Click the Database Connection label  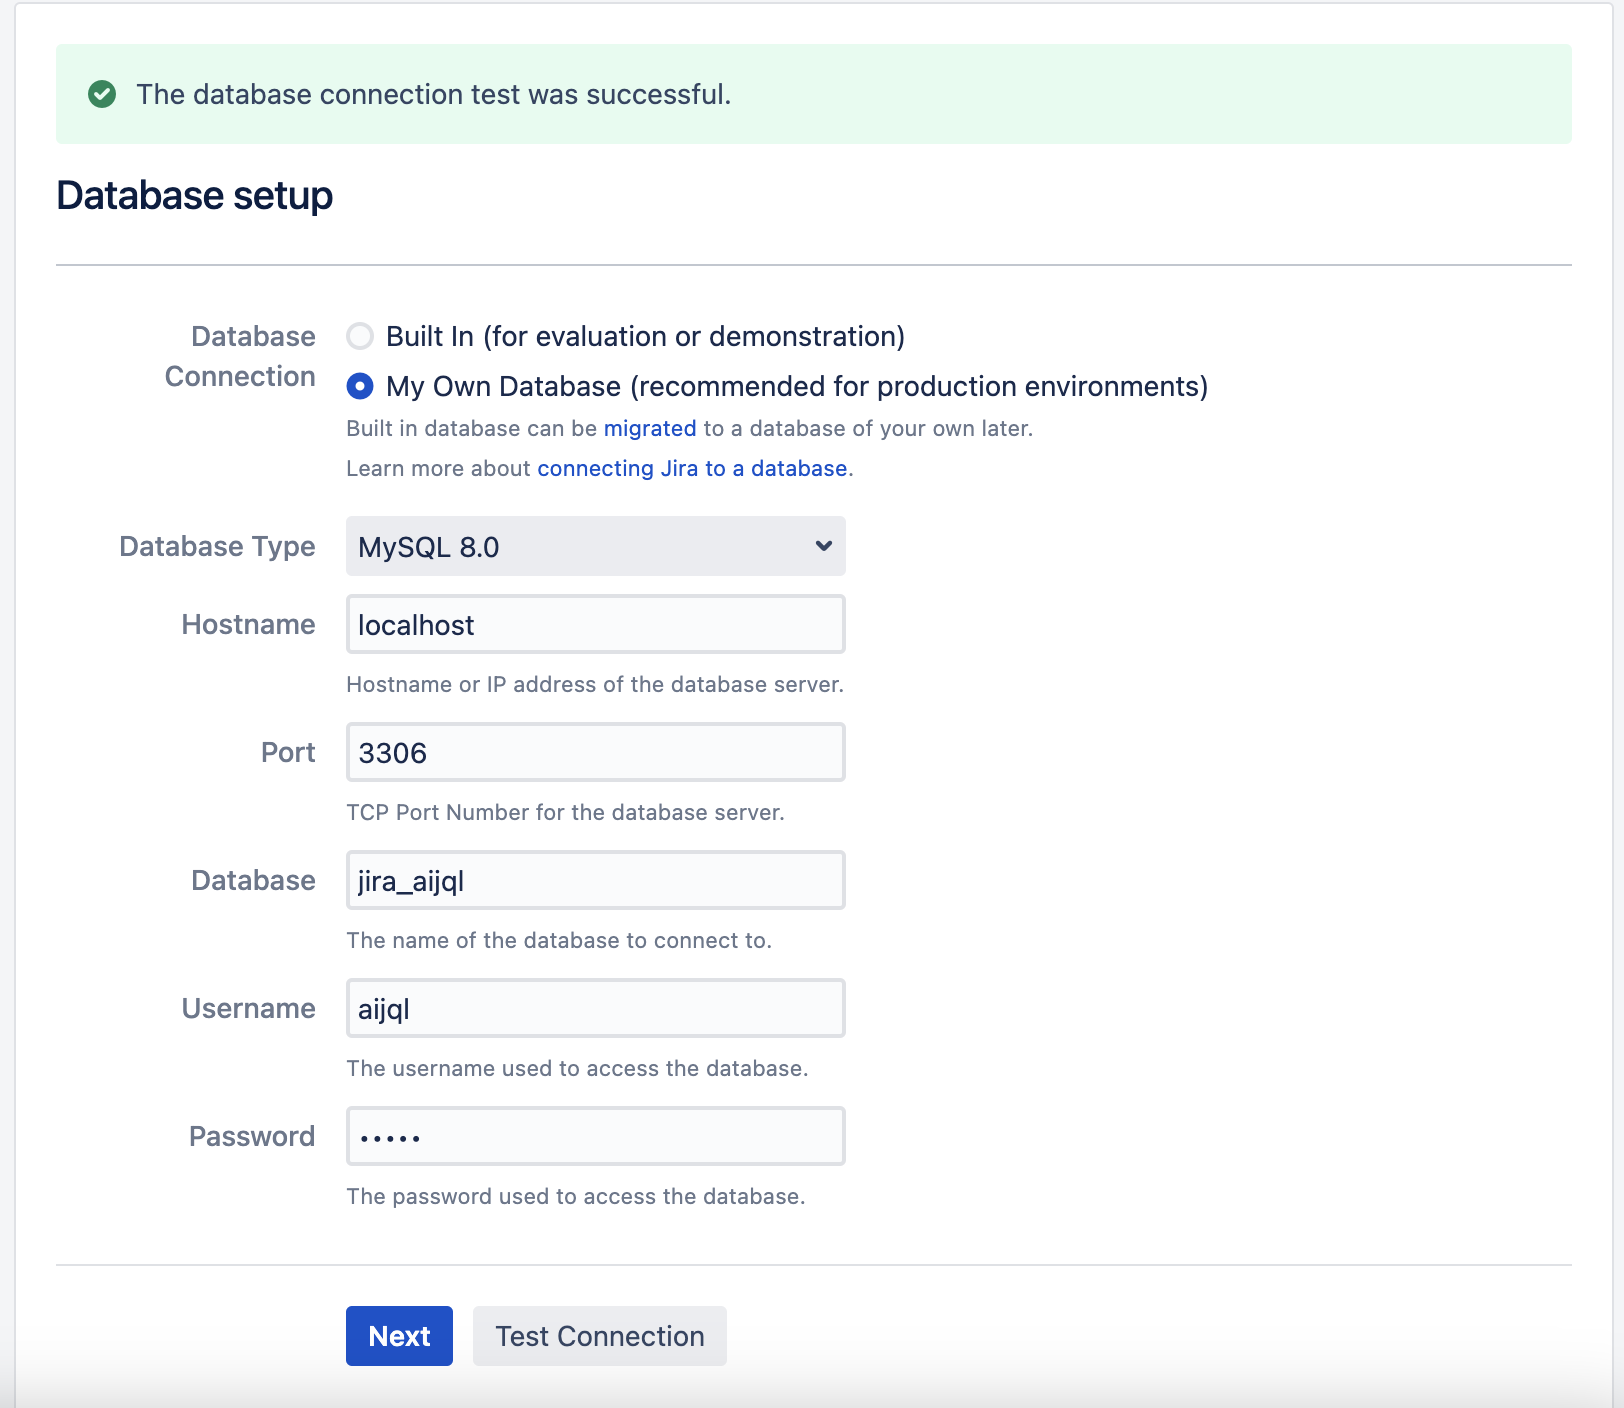(x=240, y=356)
